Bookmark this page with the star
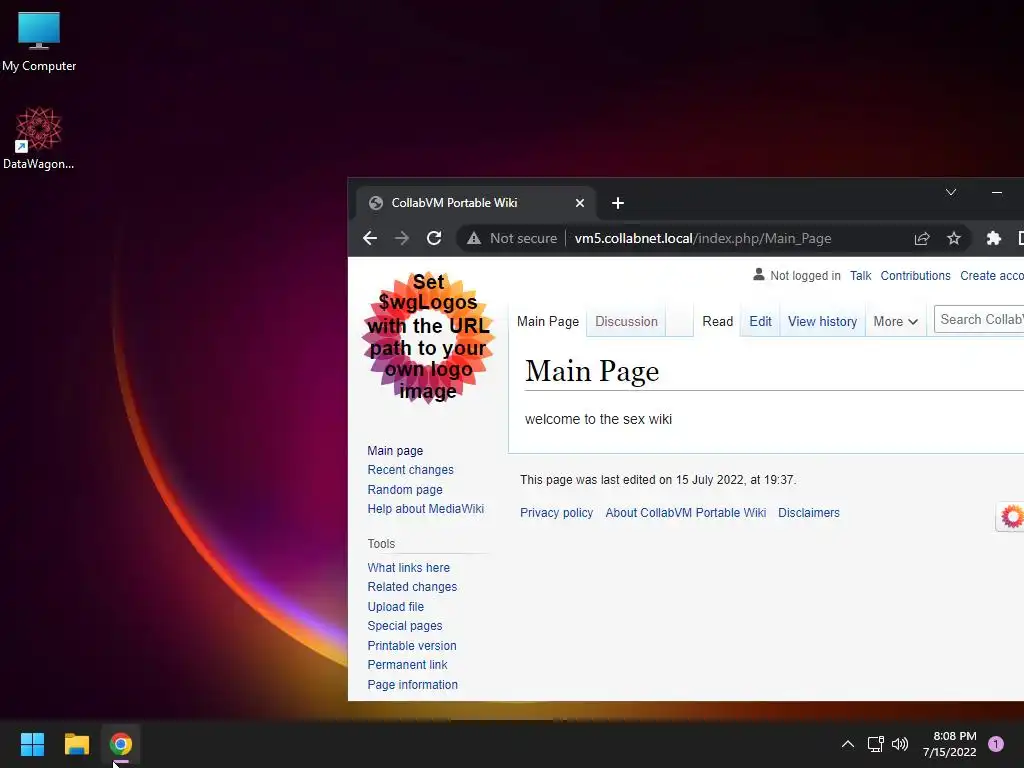The height and width of the screenshot is (768, 1024). 953,238
